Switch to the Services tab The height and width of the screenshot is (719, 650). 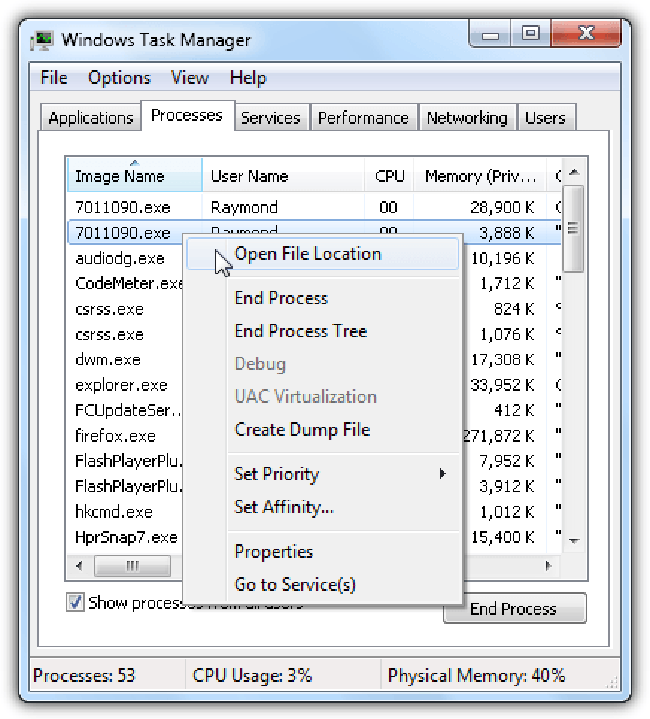point(270,118)
